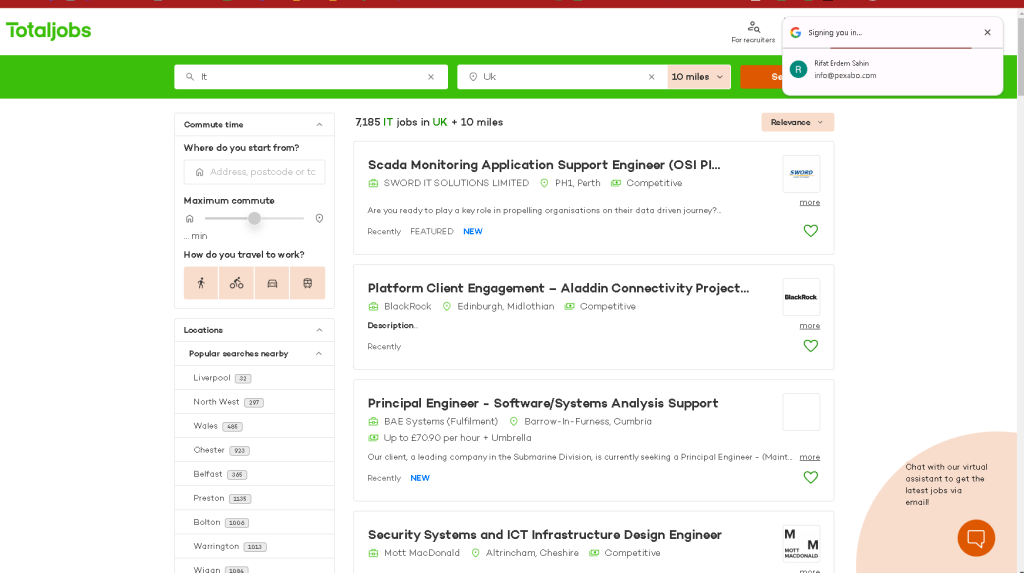Click SWORD IT SOLUTIONS LIMITED company name

point(456,183)
